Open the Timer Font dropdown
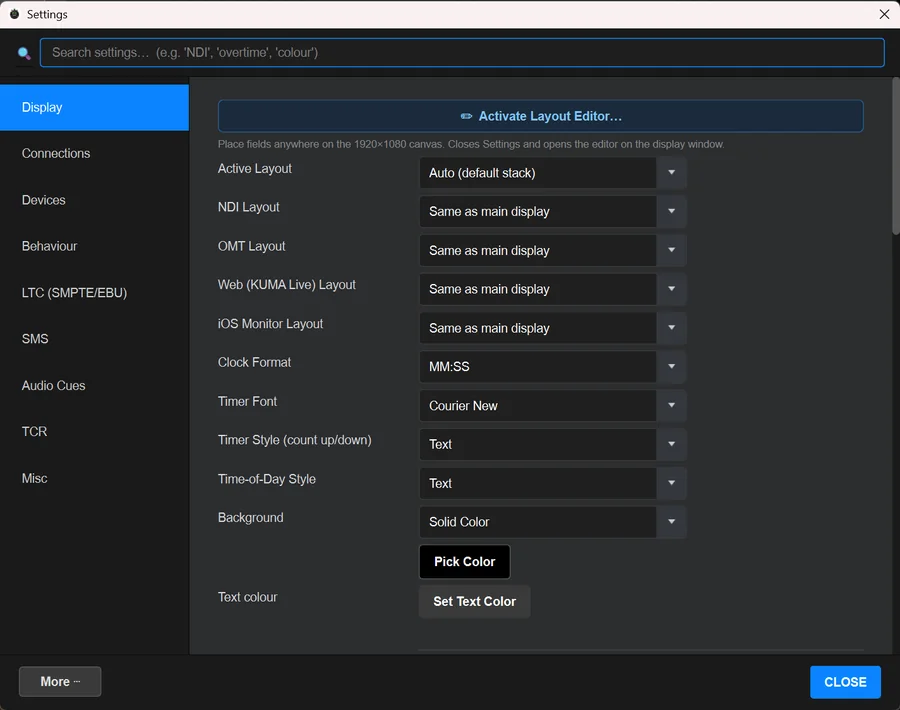The height and width of the screenshot is (710, 900). coord(553,405)
